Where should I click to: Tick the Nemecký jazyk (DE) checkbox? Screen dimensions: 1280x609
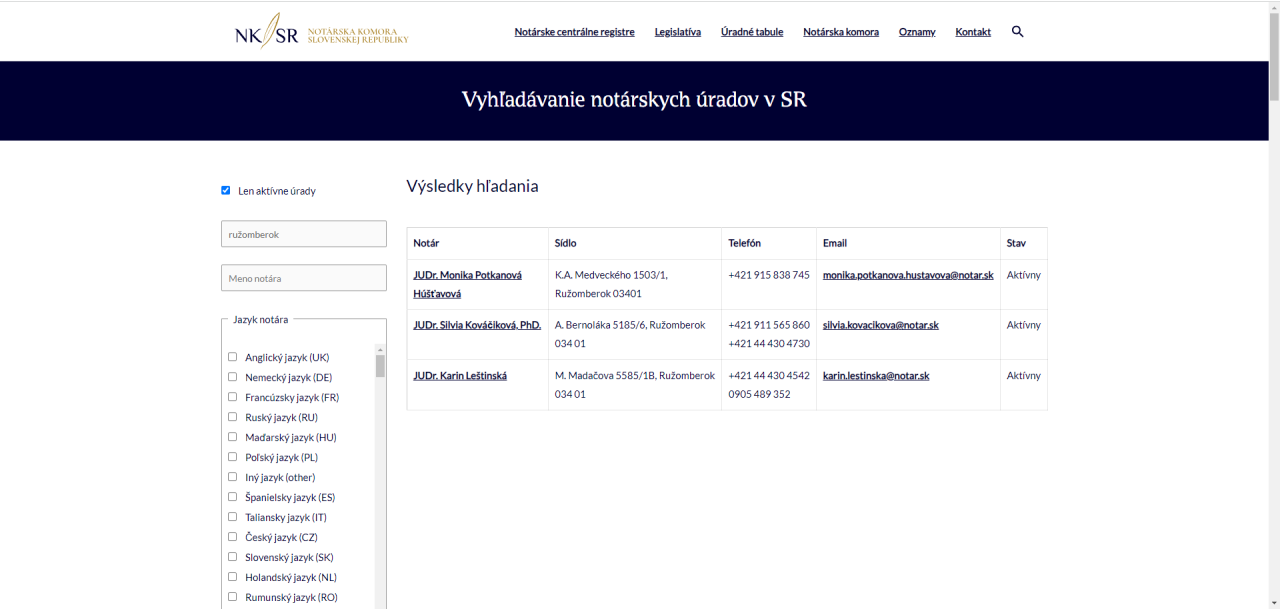233,377
